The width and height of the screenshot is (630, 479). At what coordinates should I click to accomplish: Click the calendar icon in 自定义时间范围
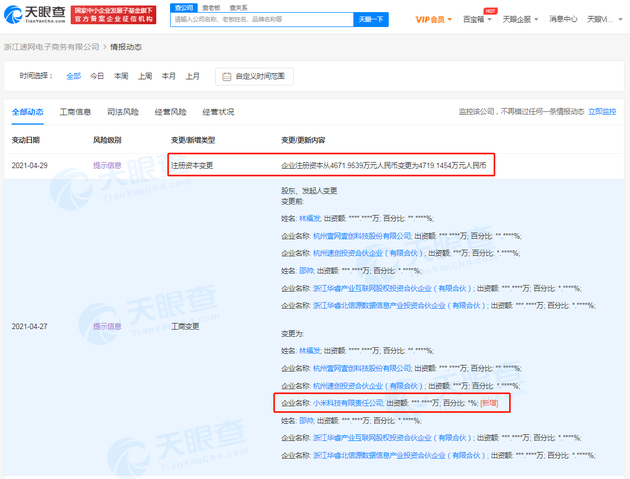(x=227, y=76)
